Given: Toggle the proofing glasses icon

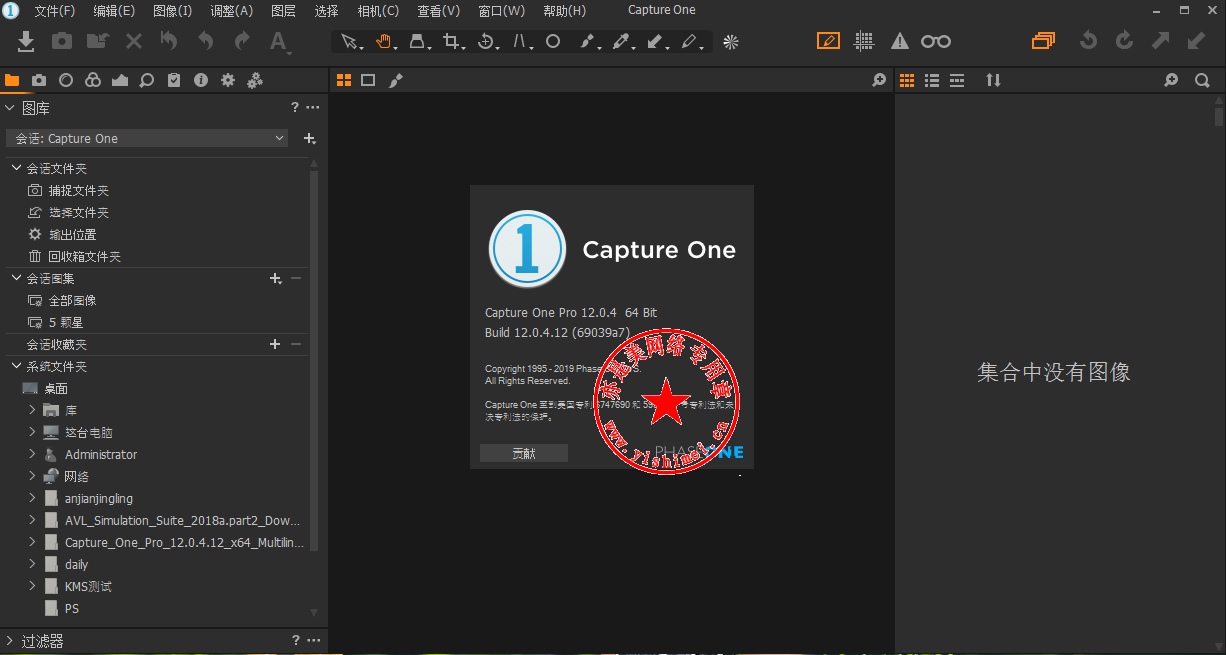Looking at the screenshot, I should 936,41.
